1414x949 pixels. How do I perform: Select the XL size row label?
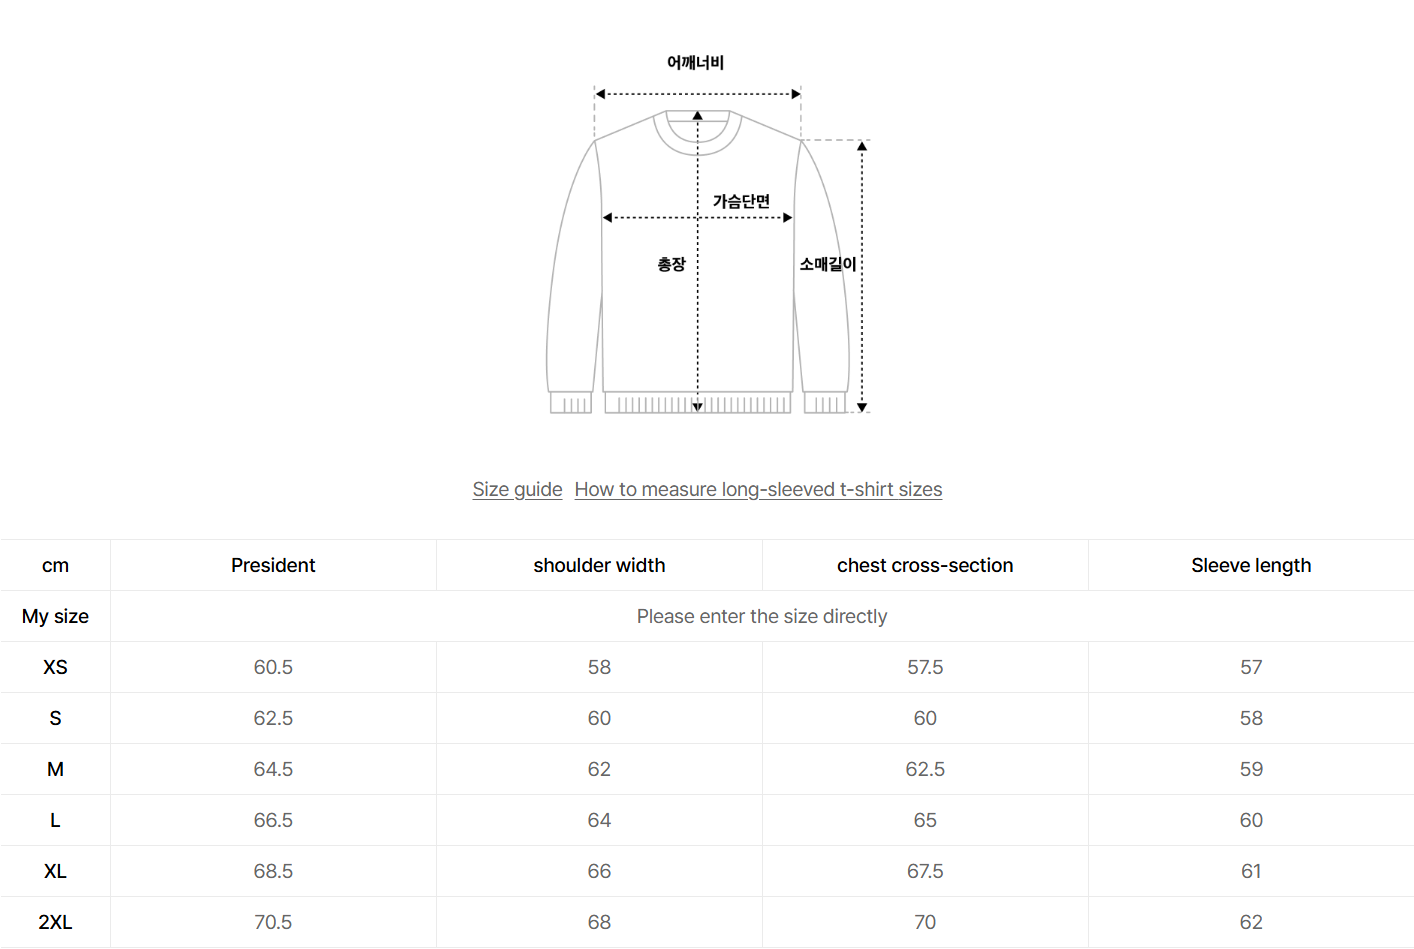click(x=55, y=871)
